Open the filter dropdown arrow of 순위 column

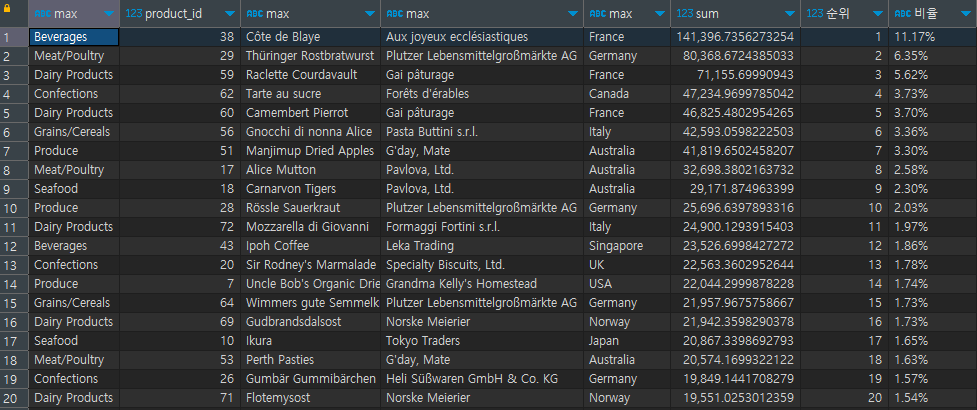[x=877, y=14]
